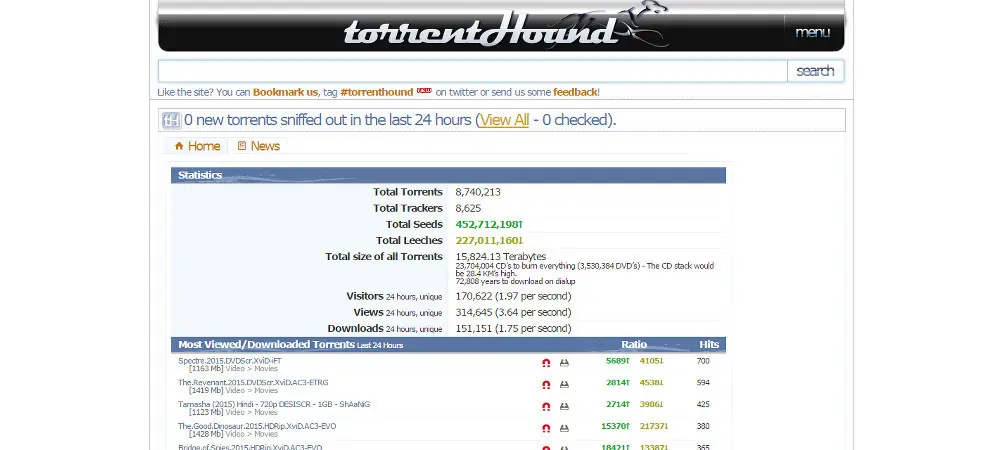Open the #torrenthound twitter tag link
1000x450 pixels.
click(x=376, y=92)
